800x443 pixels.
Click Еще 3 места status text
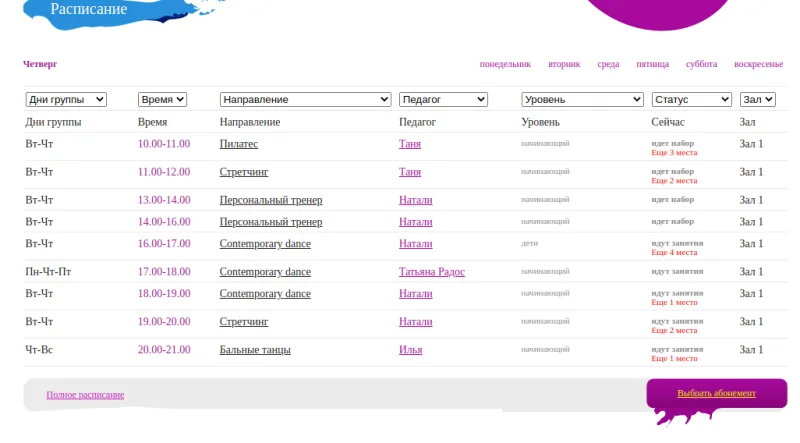(674, 153)
